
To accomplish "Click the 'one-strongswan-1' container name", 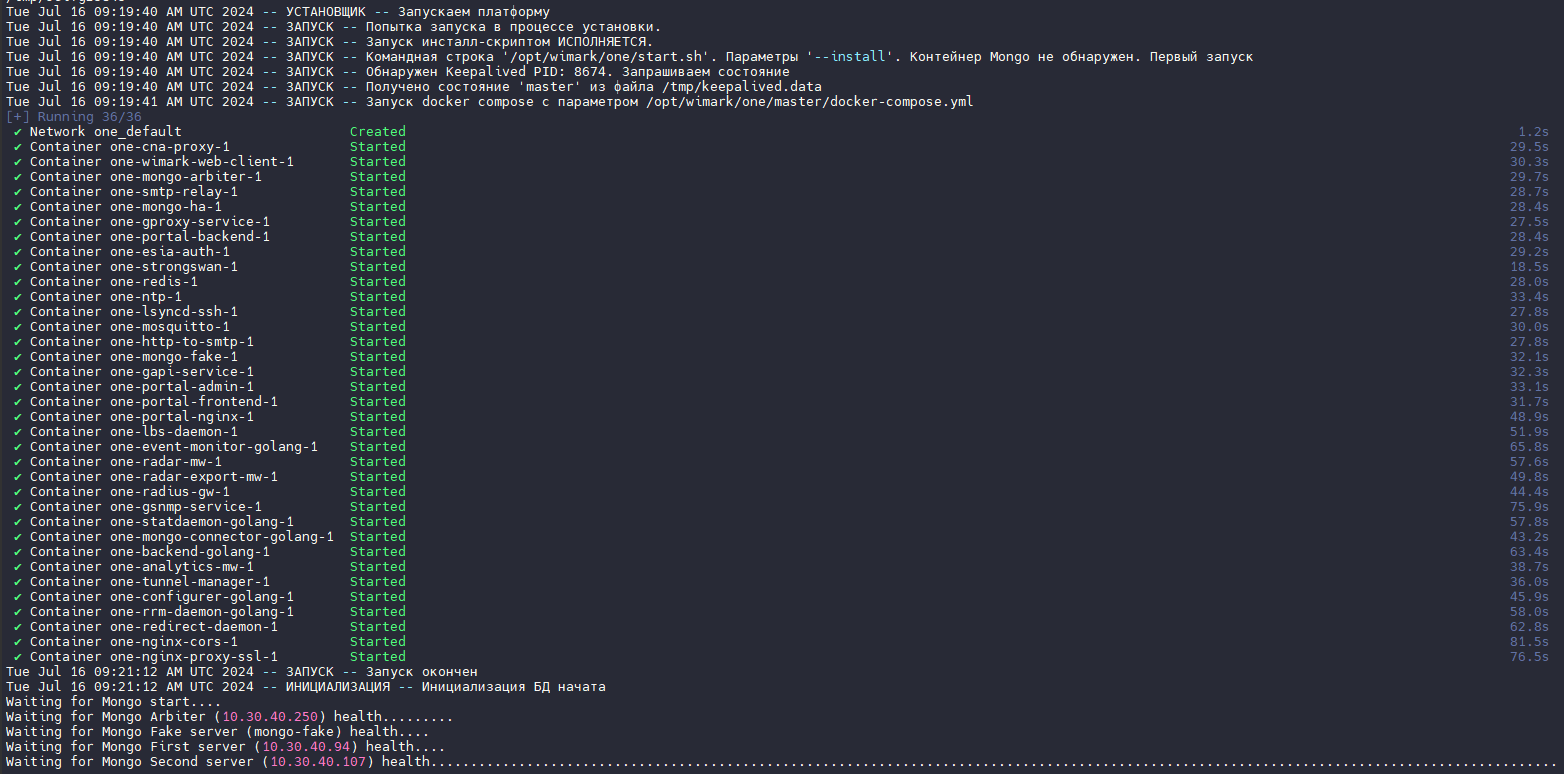I will point(174,267).
